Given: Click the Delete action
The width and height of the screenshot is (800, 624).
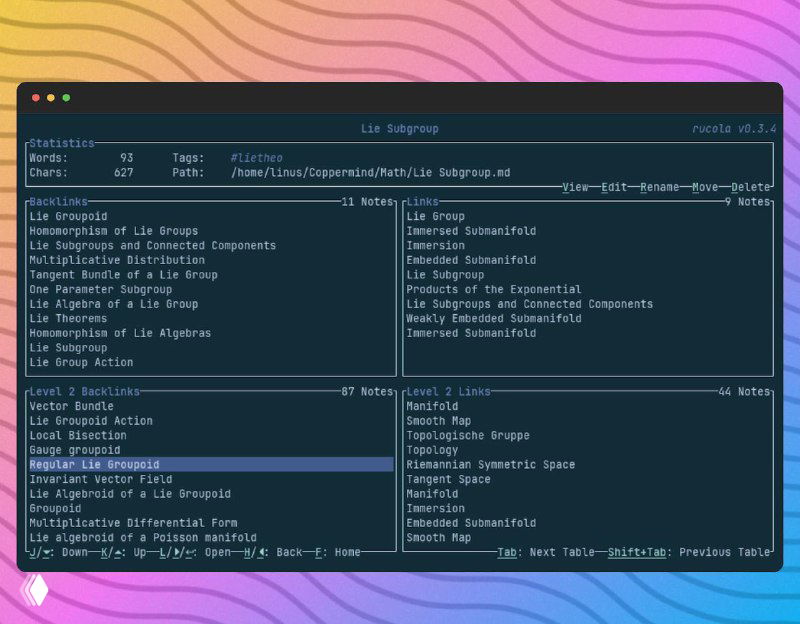Looking at the screenshot, I should [750, 187].
